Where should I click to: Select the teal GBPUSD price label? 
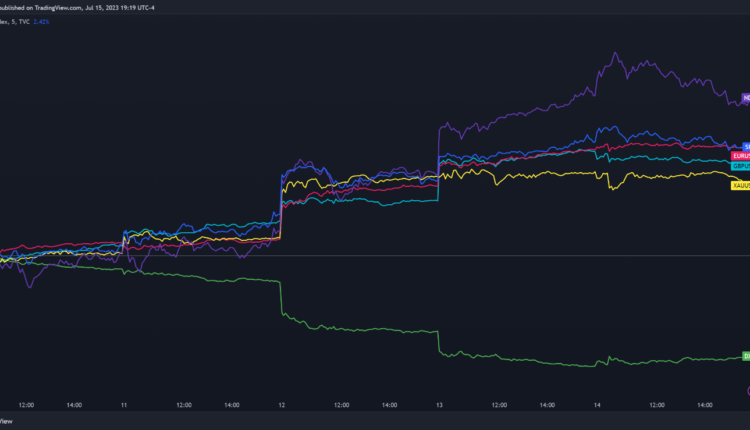[x=741, y=166]
